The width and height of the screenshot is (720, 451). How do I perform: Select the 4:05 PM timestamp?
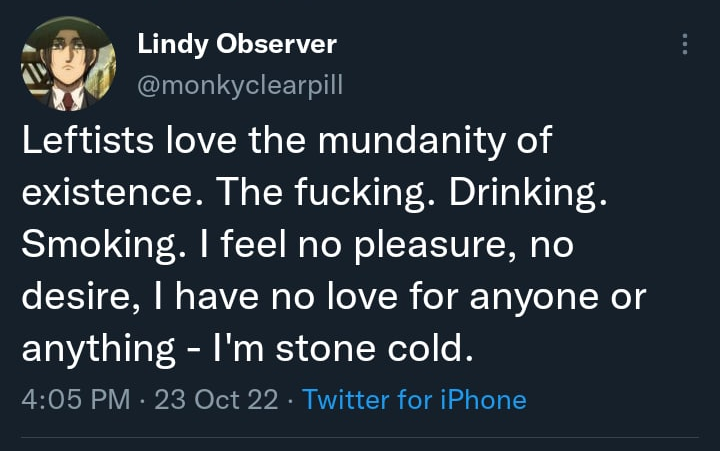pos(76,399)
